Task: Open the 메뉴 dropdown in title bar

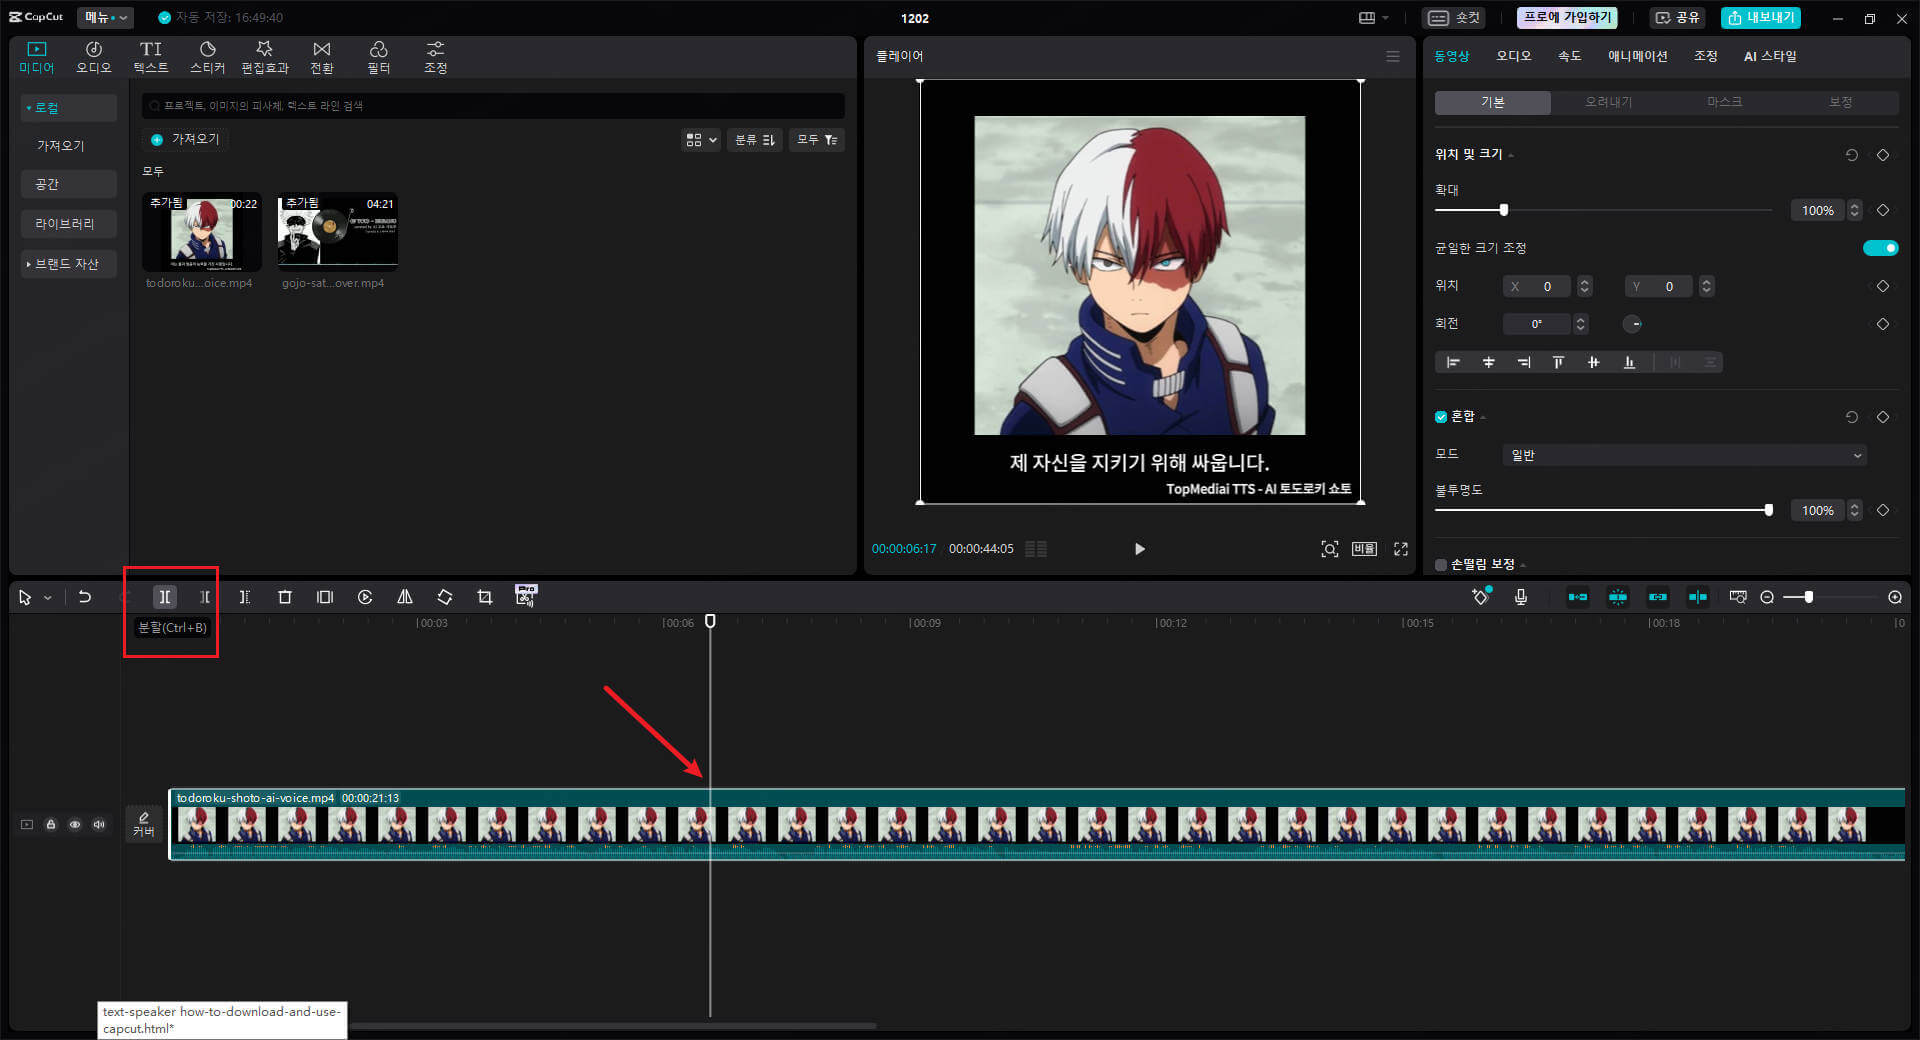Action: point(106,17)
